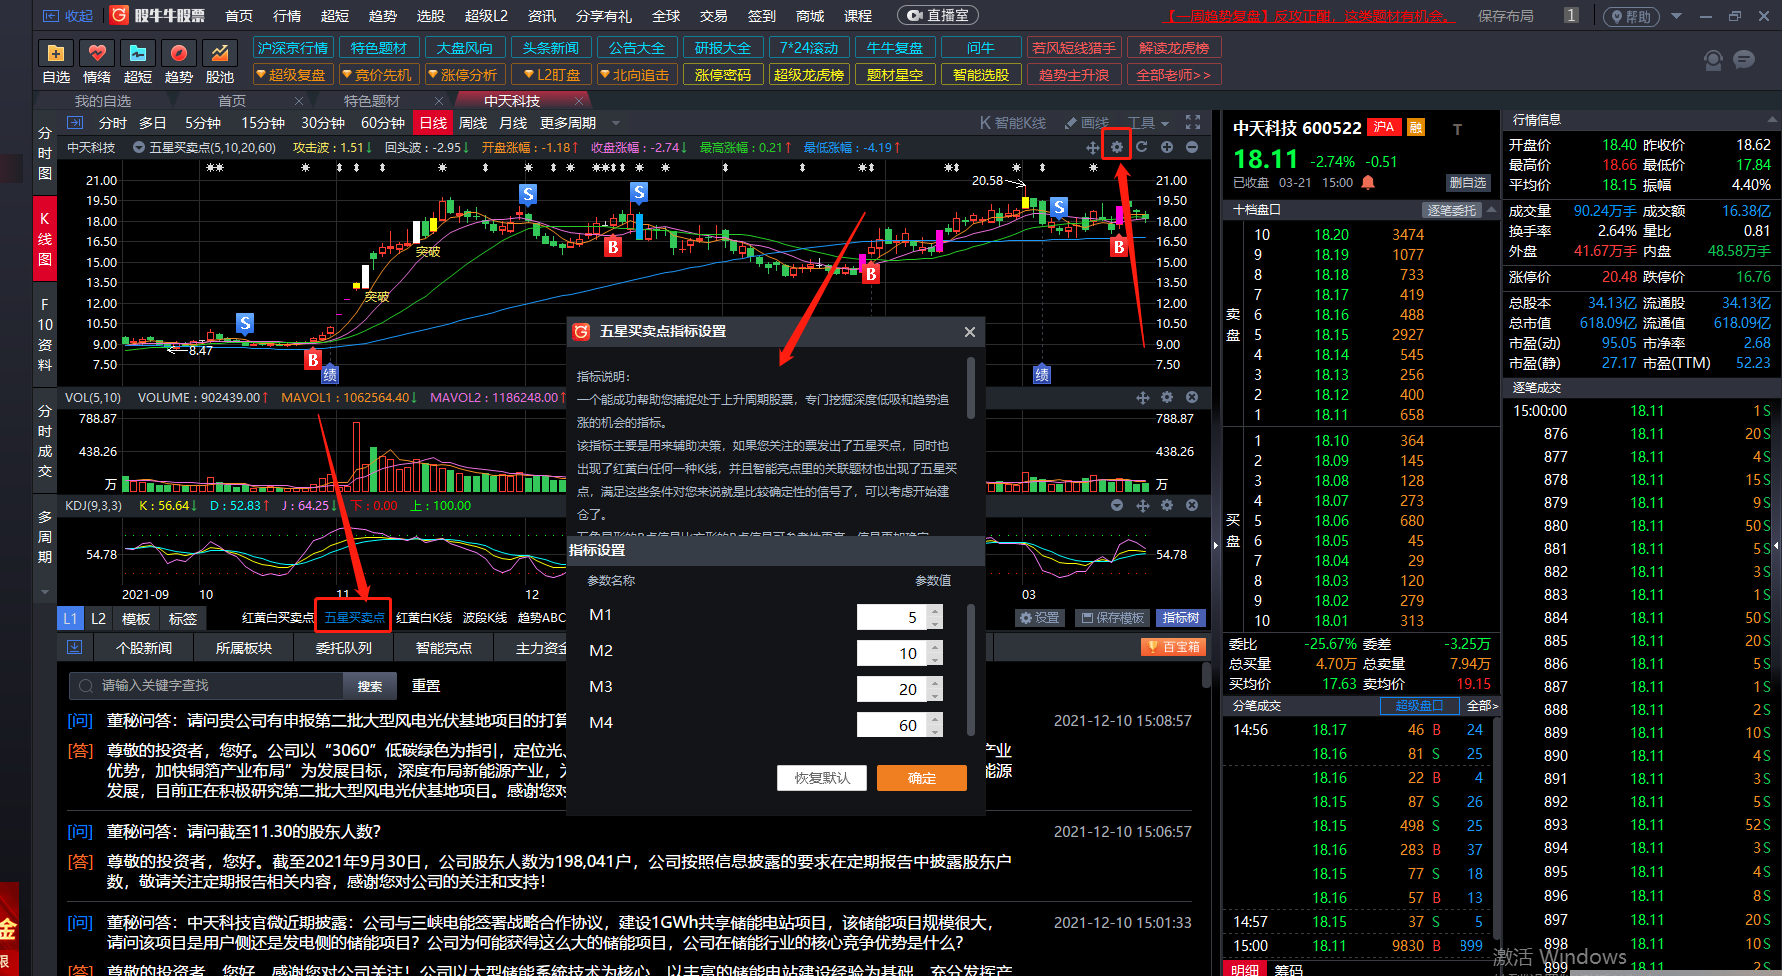Click the 搜索 search button
Viewport: 1782px width, 976px height.
point(370,686)
